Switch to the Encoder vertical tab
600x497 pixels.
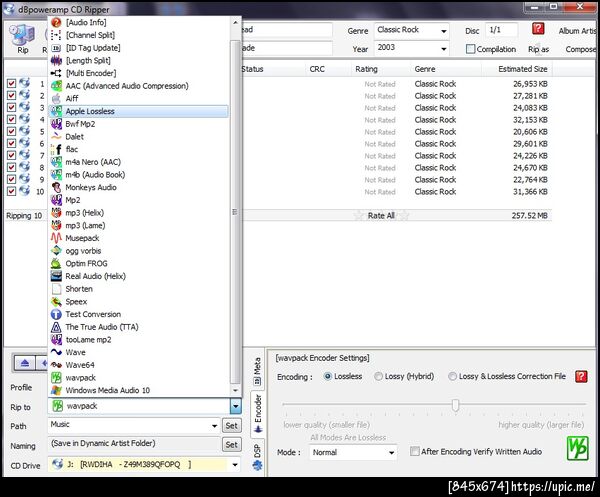point(258,414)
